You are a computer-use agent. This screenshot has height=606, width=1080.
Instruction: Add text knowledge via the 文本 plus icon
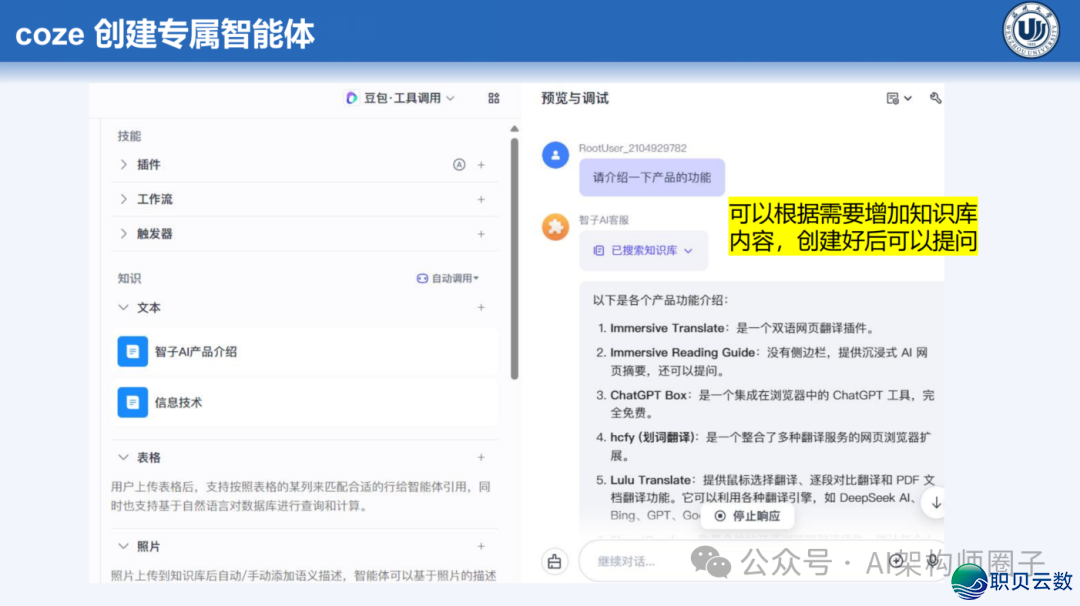click(479, 307)
